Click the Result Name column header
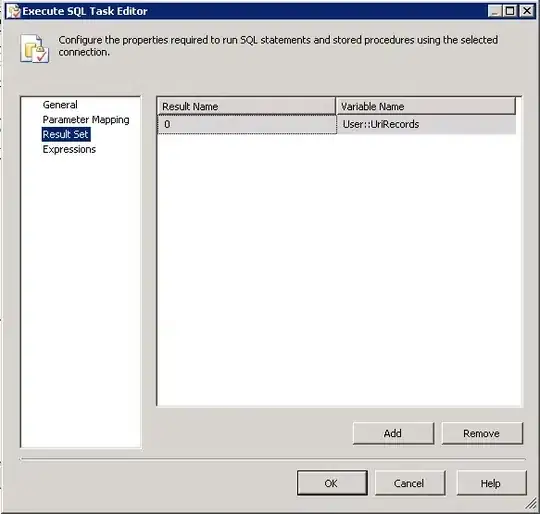540x514 pixels. [246, 106]
